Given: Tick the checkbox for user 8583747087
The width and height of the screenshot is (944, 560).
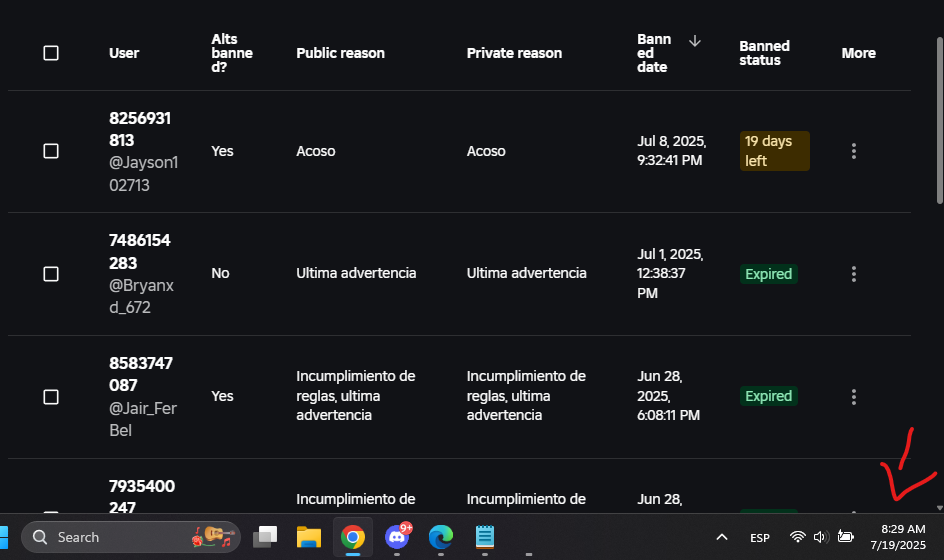Looking at the screenshot, I should (x=51, y=396).
